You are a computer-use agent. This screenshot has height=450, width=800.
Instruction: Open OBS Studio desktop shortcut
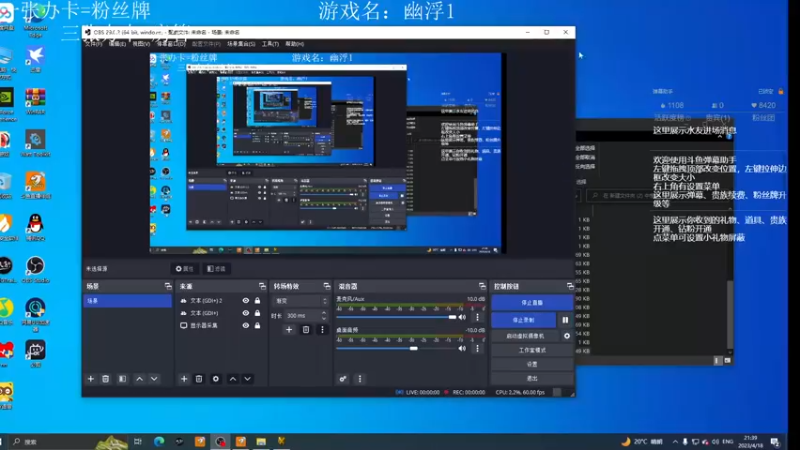tap(35, 269)
